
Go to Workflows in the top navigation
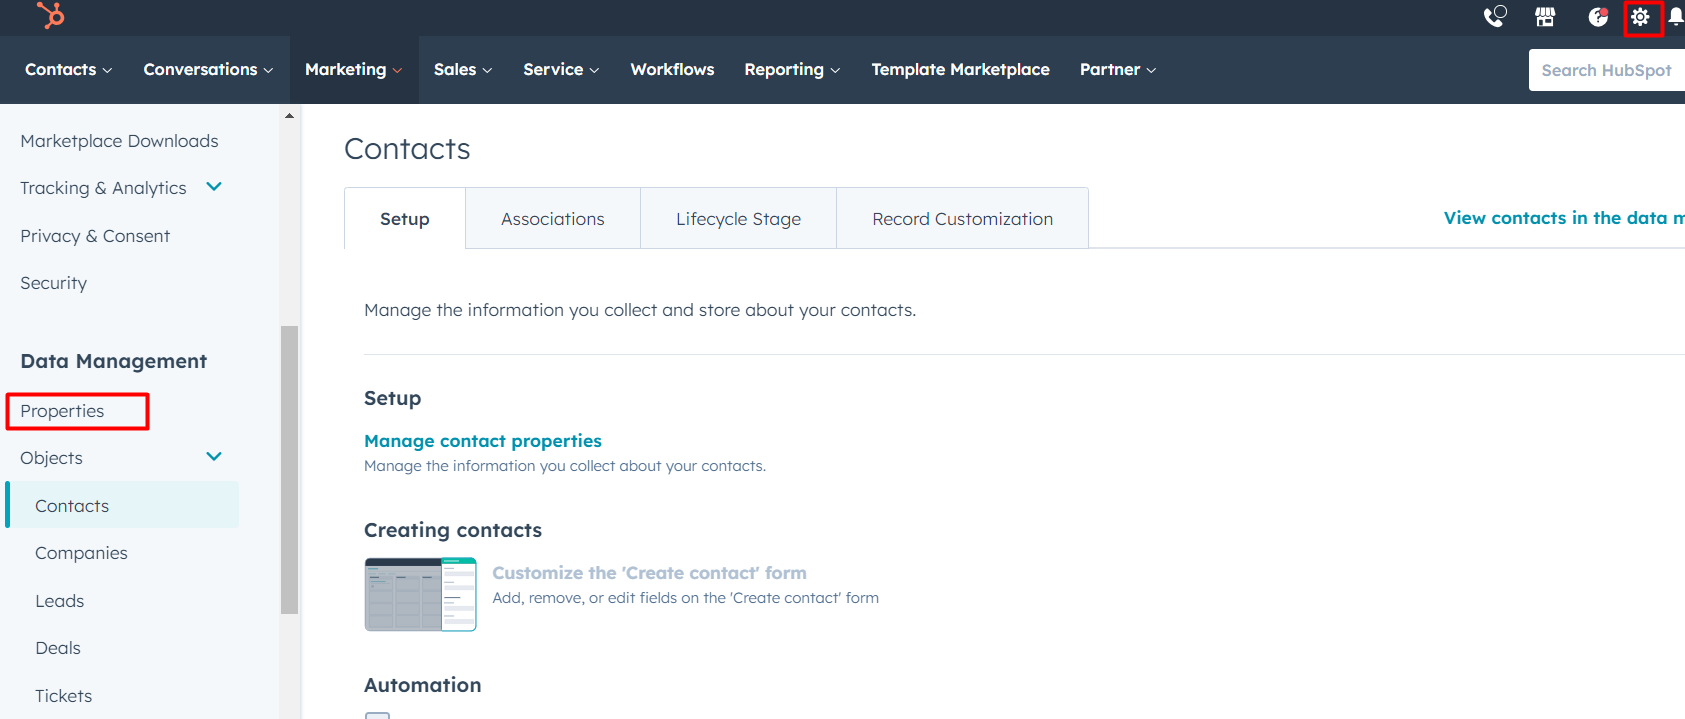coord(672,69)
